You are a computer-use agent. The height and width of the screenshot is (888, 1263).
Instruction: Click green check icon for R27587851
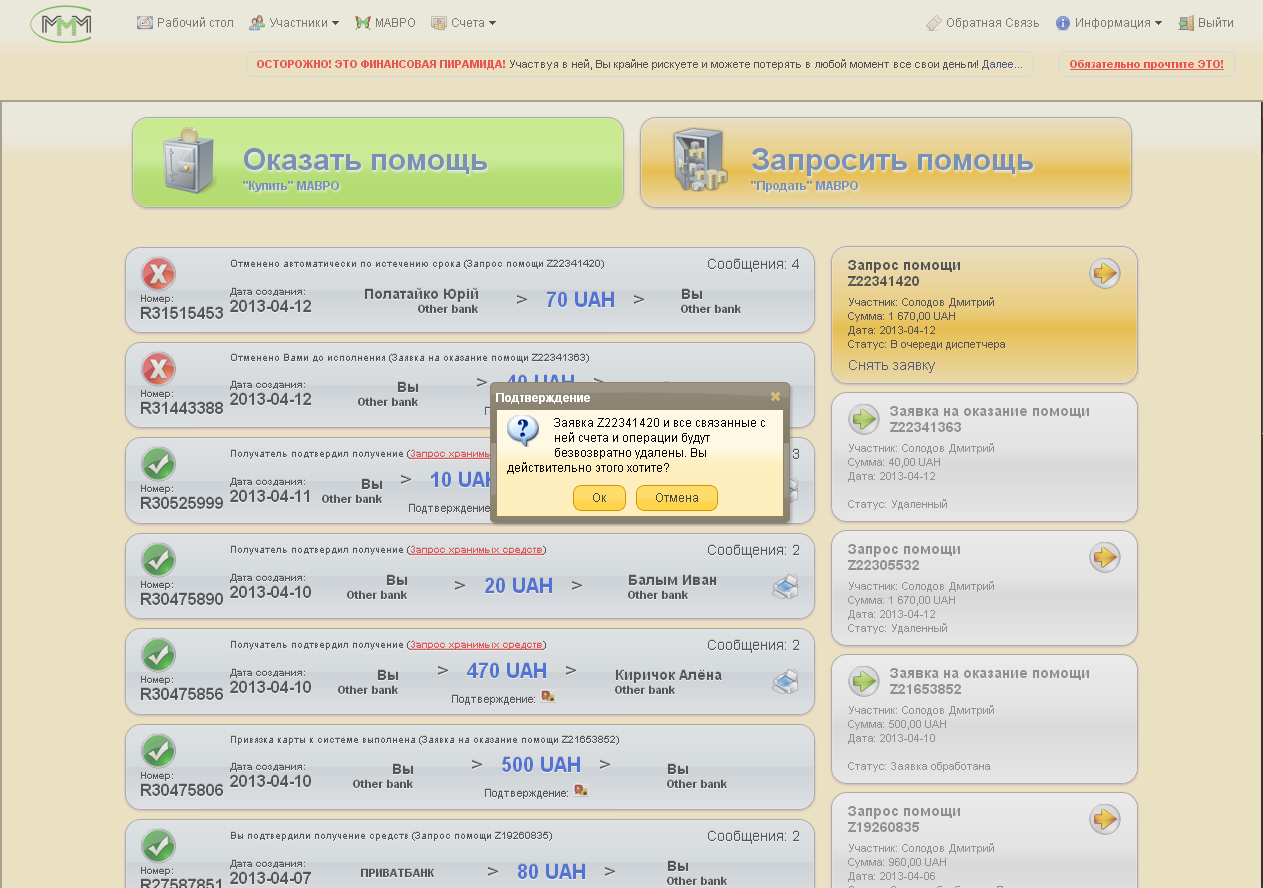point(158,845)
